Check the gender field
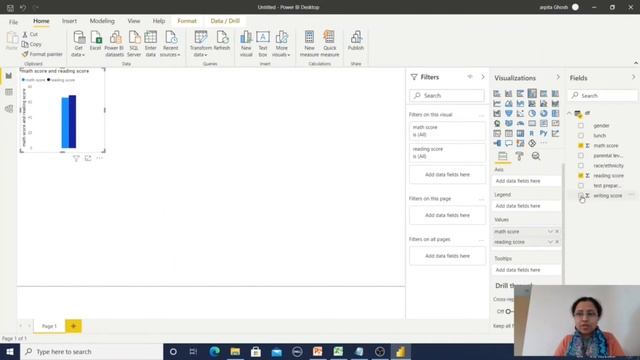The width and height of the screenshot is (640, 360). 581,126
